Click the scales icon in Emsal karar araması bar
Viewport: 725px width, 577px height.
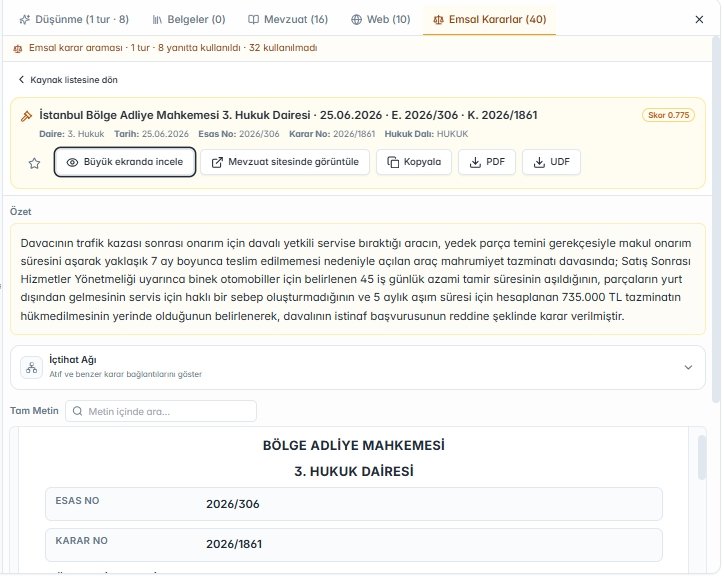coord(18,48)
